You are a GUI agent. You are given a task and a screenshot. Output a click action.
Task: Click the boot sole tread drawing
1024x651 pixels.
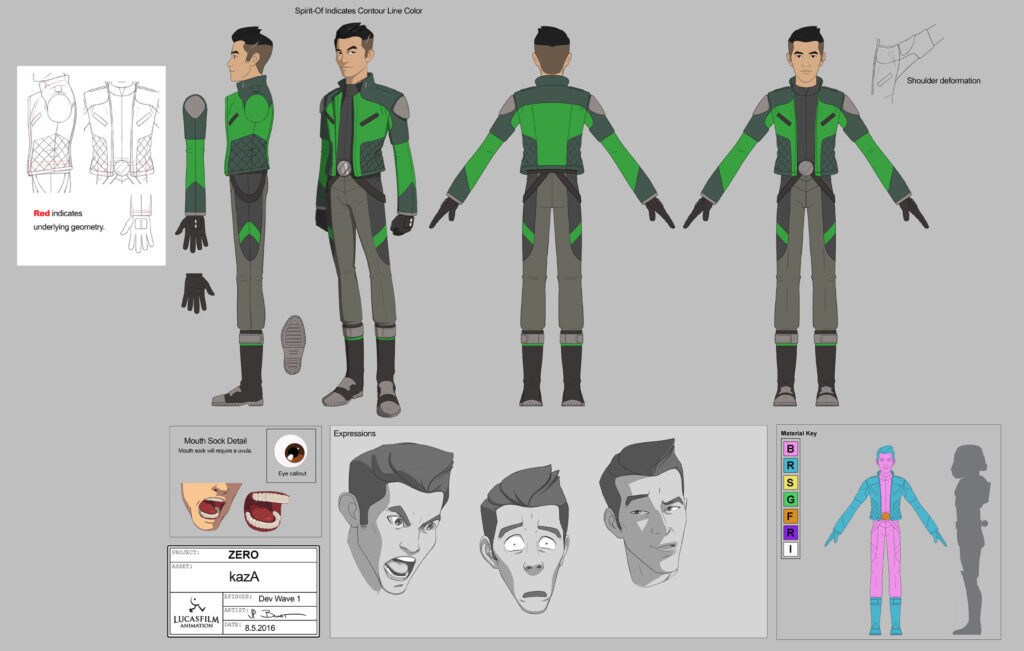pyautogui.click(x=293, y=344)
